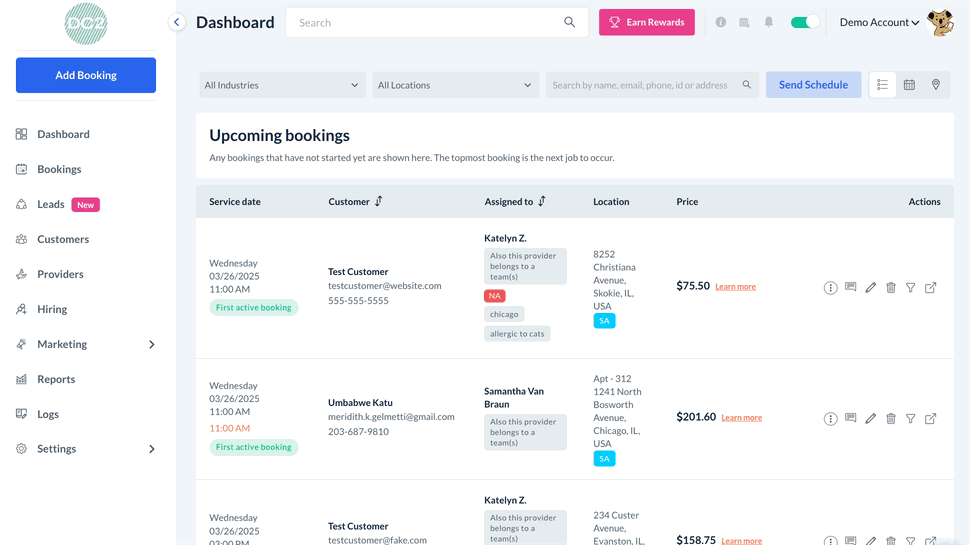The width and height of the screenshot is (970, 545).
Task: Click provider name Samantha Van Braun
Action: 513,398
